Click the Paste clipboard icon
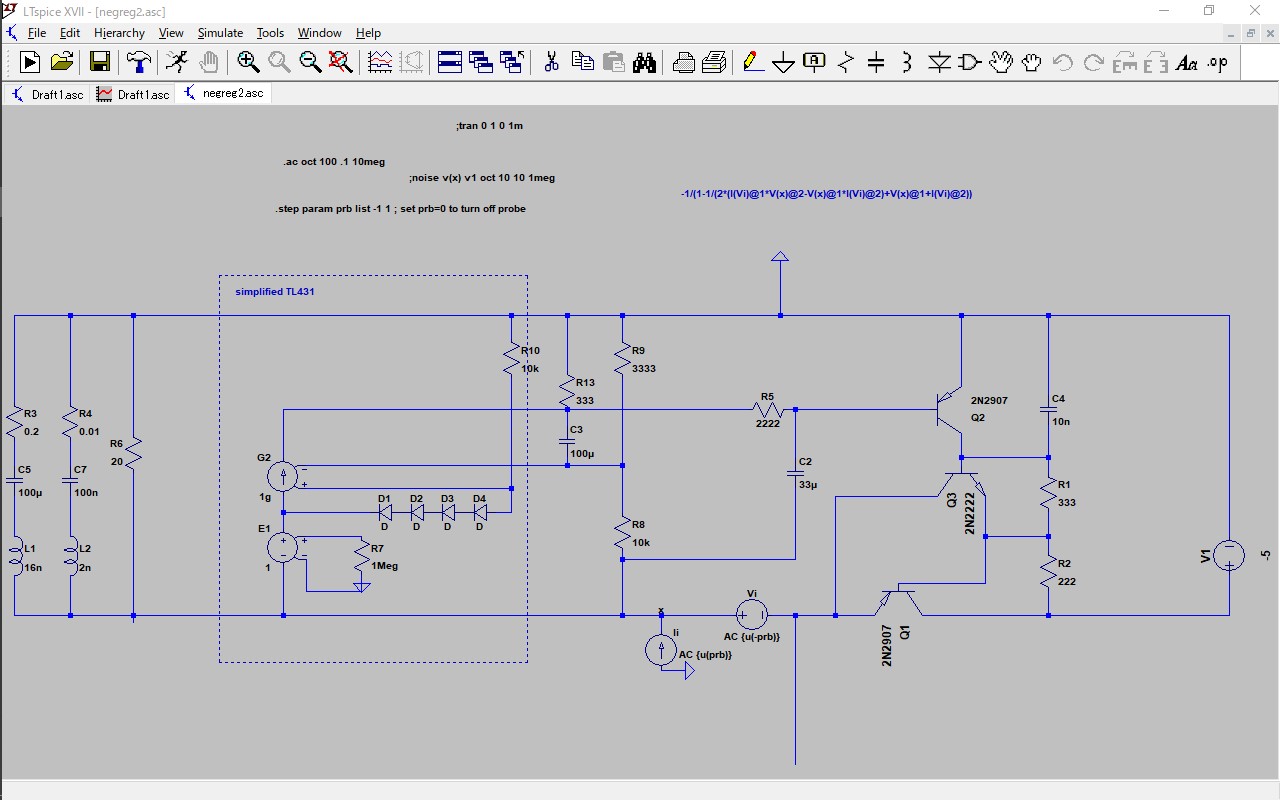Viewport: 1280px width, 800px height. (x=613, y=62)
